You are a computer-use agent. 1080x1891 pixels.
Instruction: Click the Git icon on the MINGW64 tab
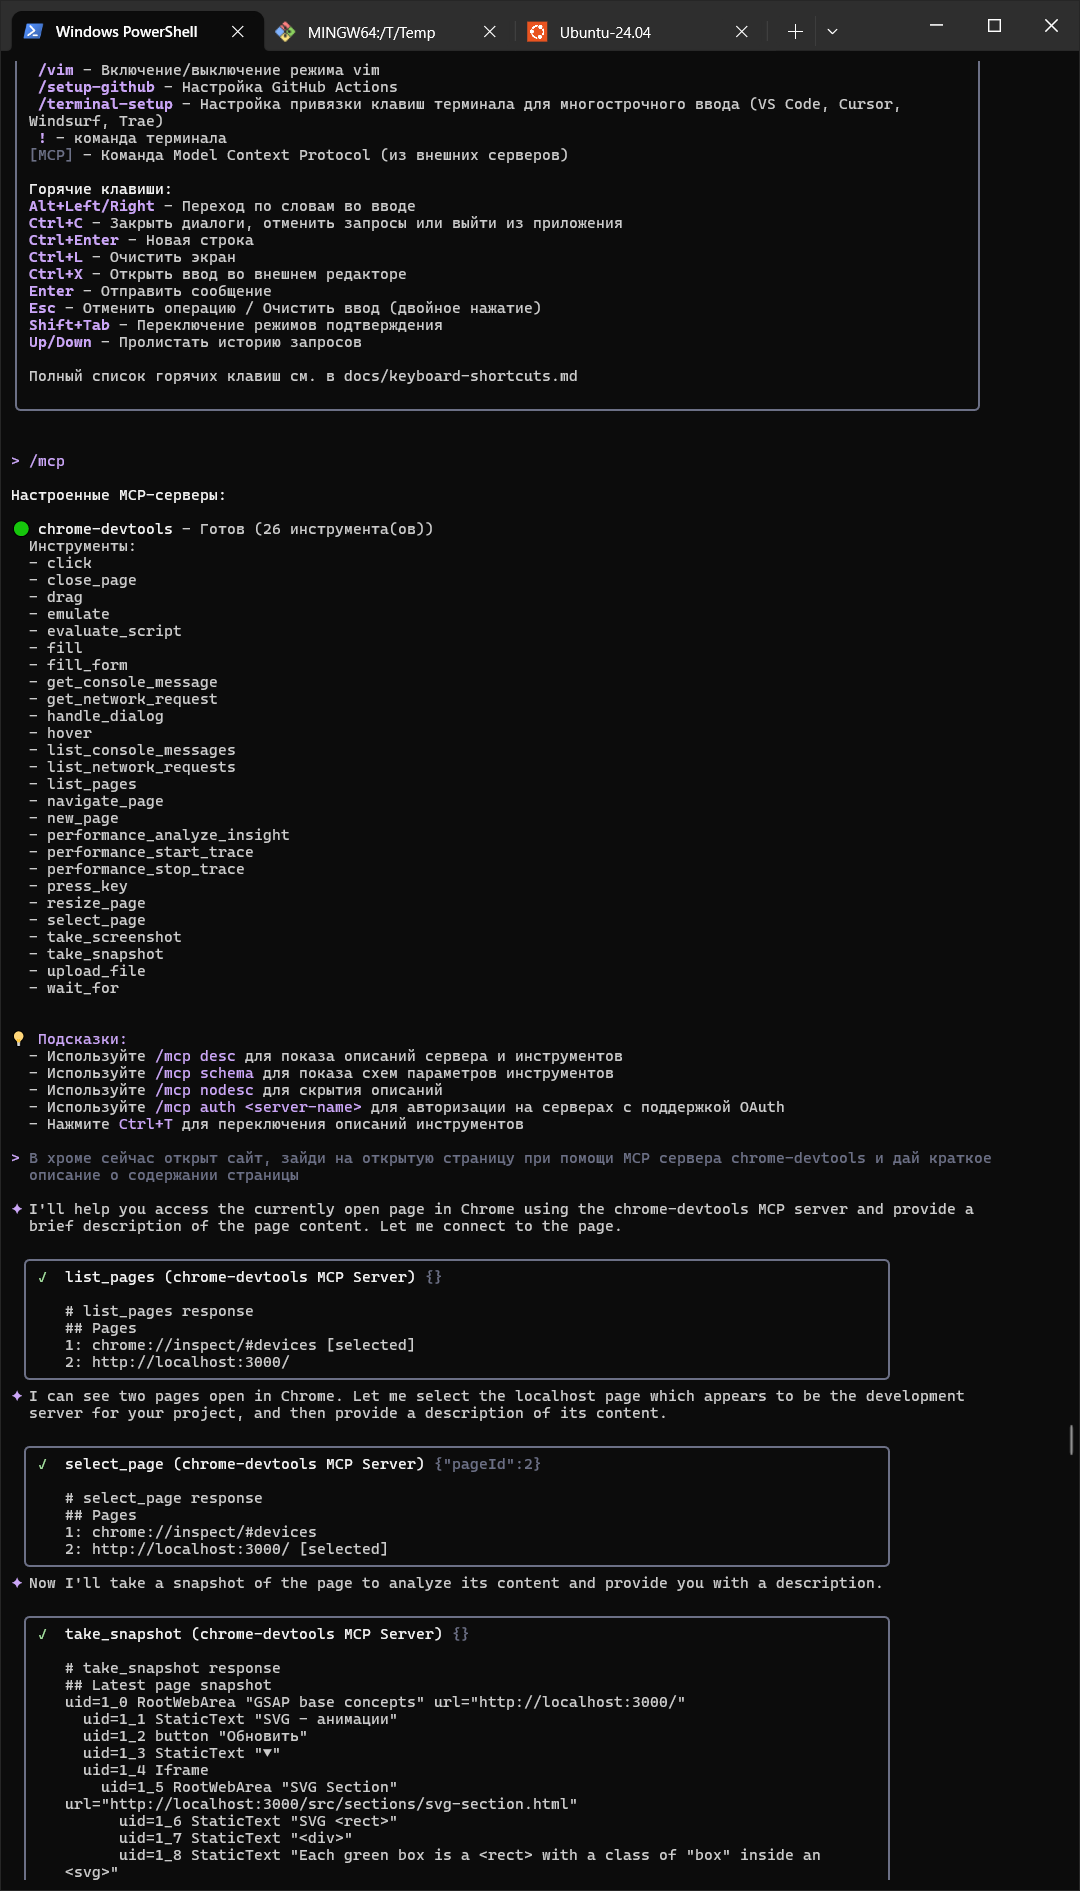[x=285, y=32]
